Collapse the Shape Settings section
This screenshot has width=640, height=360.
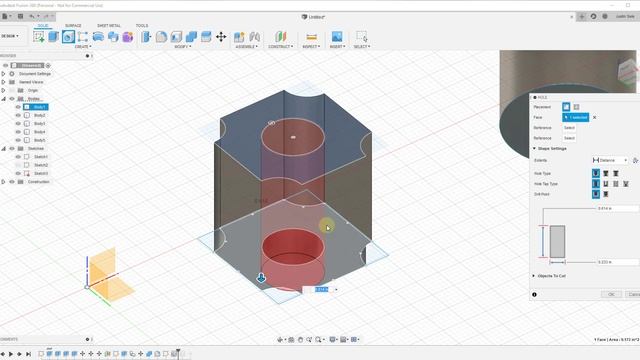click(x=534, y=149)
